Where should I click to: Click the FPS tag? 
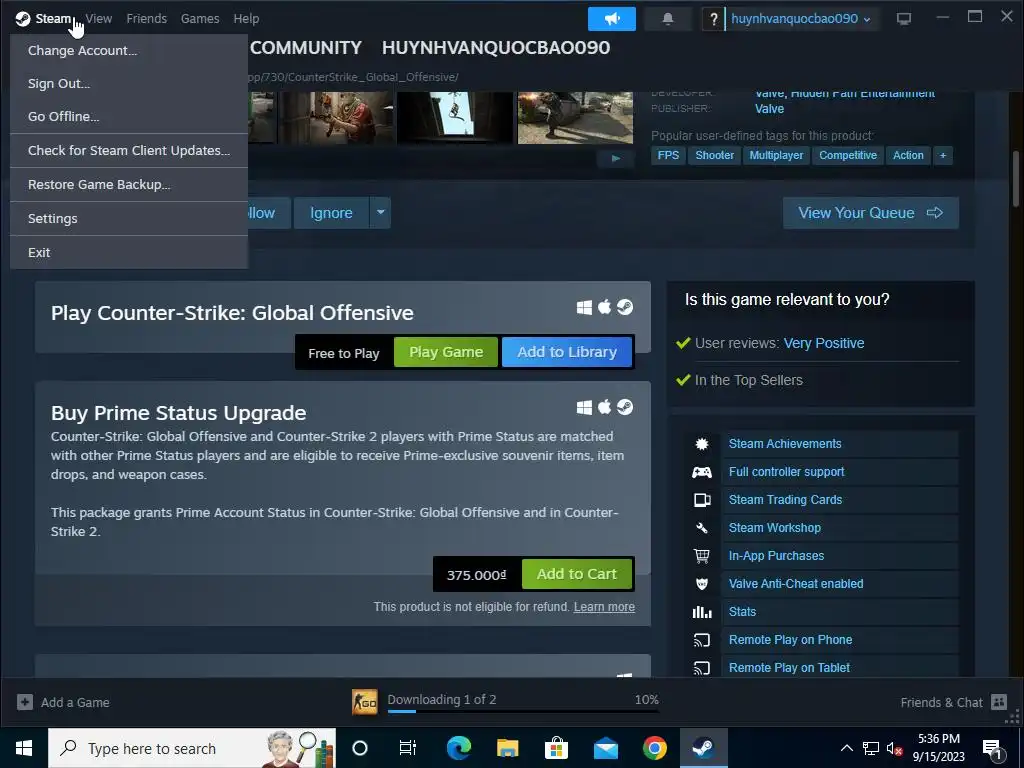tap(668, 155)
